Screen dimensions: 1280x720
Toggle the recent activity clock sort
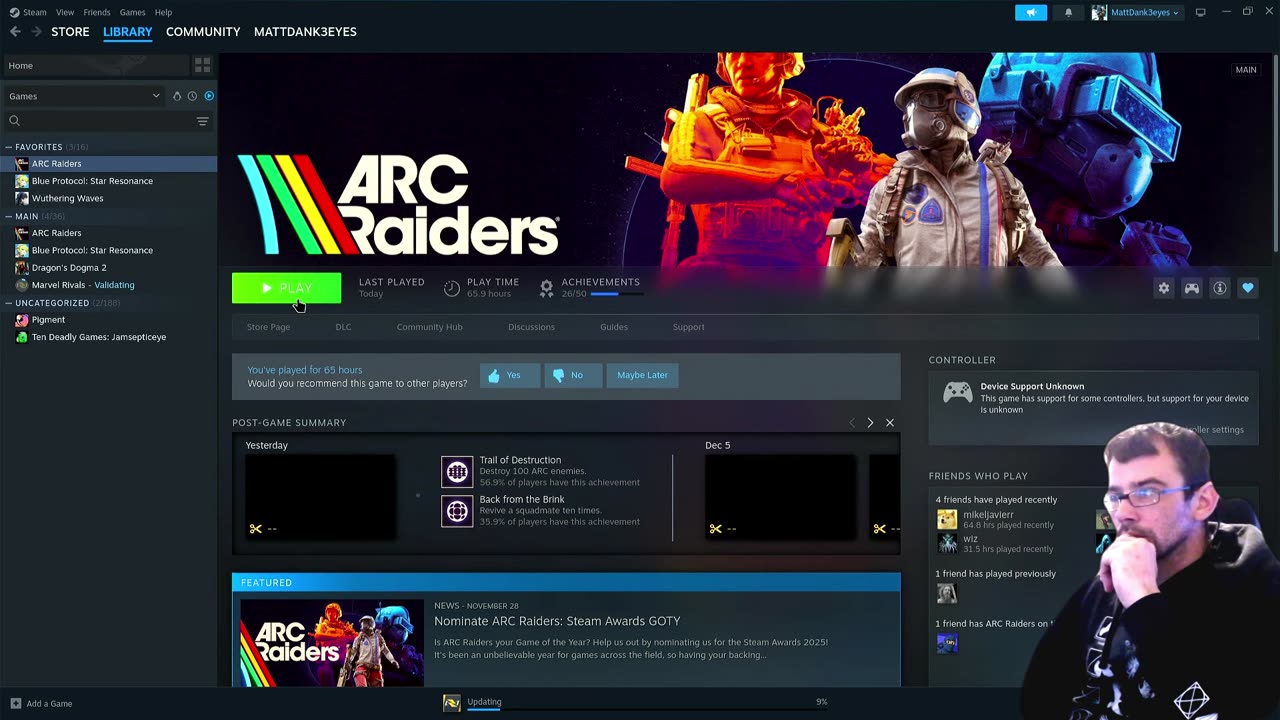(192, 96)
